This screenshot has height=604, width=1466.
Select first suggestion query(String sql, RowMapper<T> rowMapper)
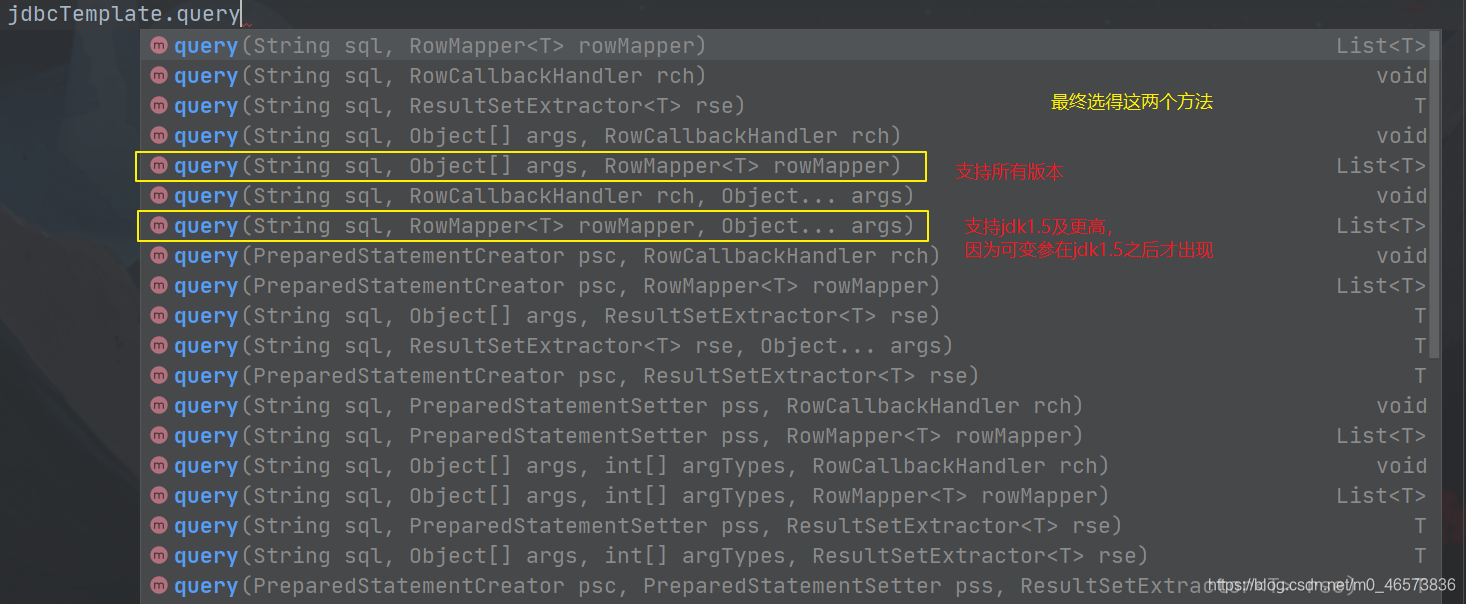pos(784,46)
